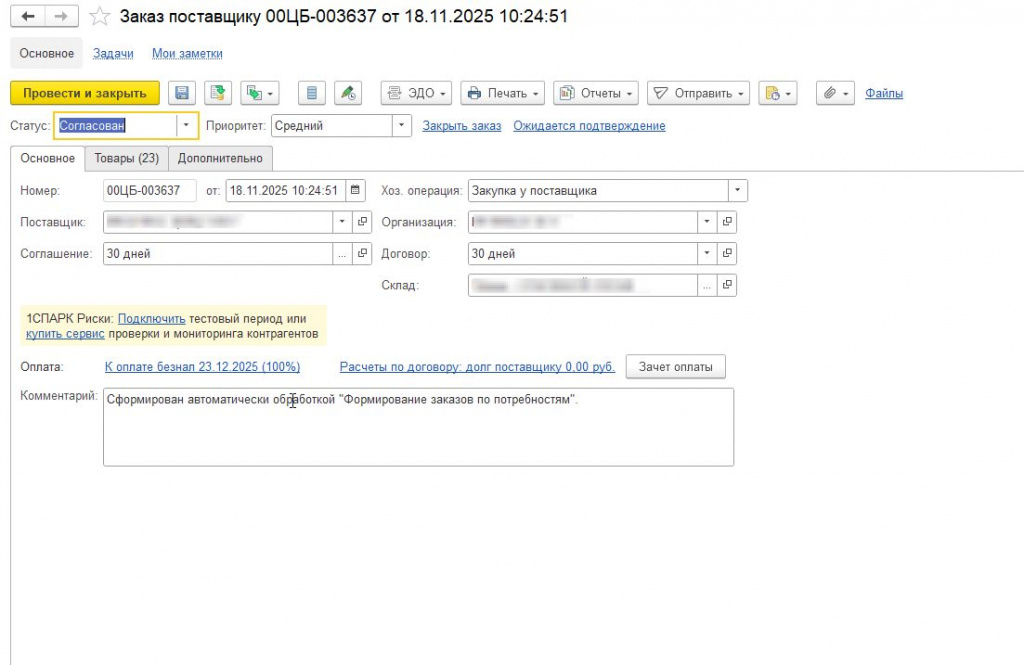Switch to Дополнительно tab

[x=220, y=159]
